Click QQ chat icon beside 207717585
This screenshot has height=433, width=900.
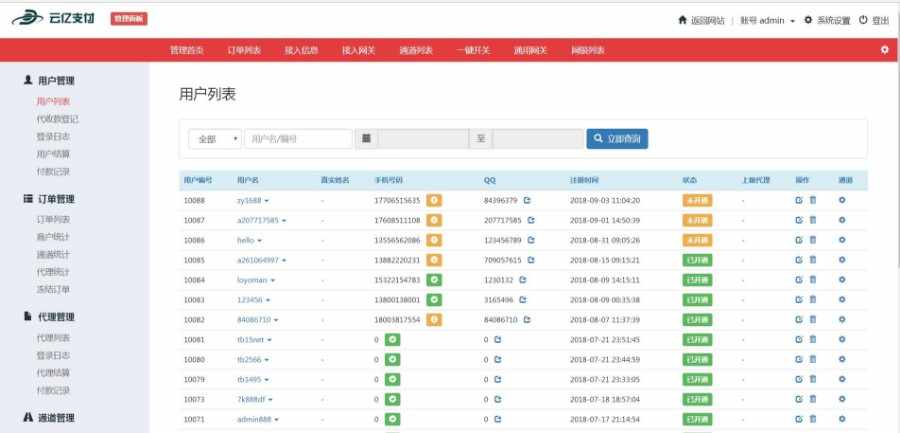(x=531, y=220)
